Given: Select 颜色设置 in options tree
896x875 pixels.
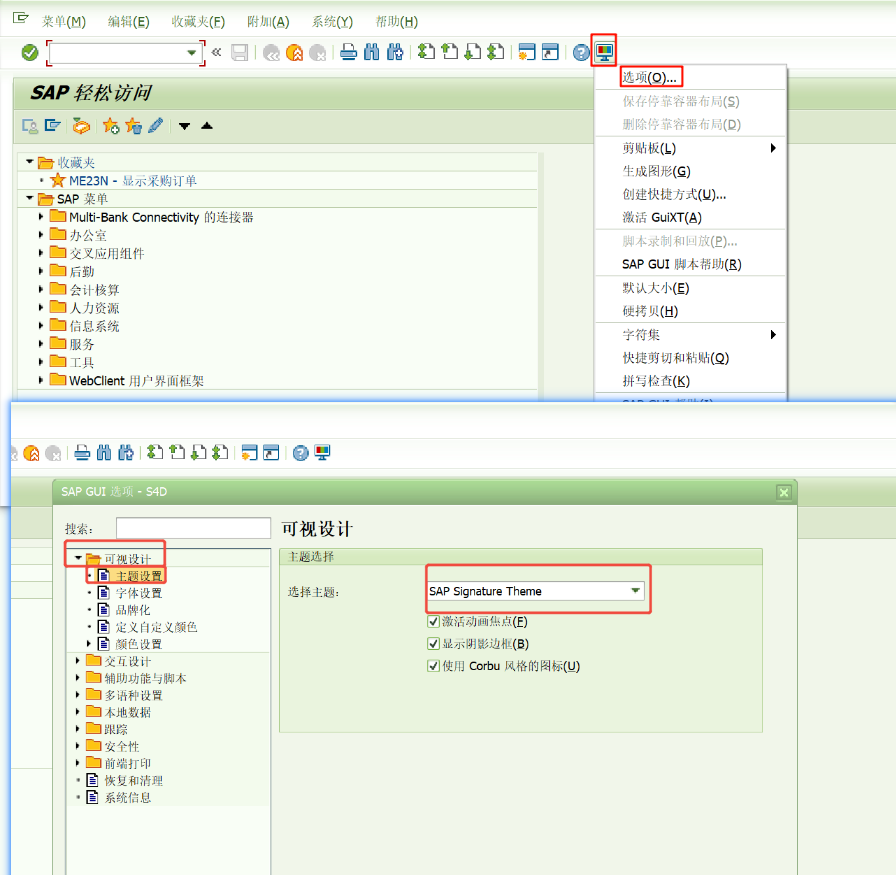Looking at the screenshot, I should point(139,644).
